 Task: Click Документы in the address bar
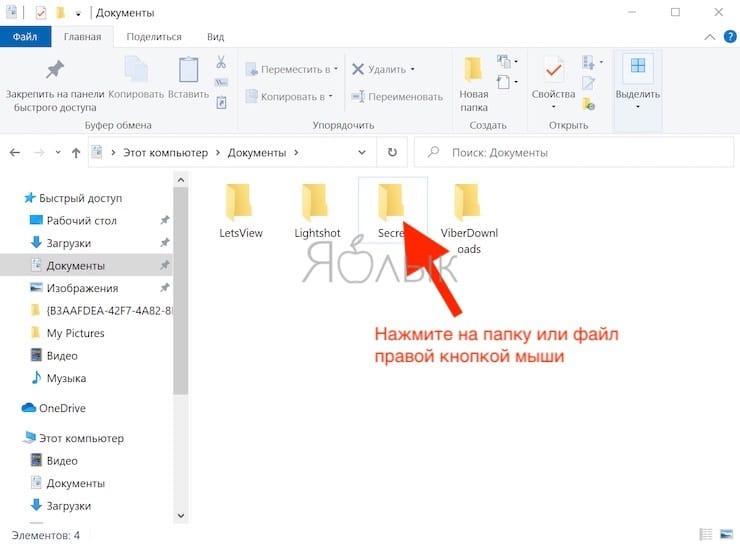click(x=257, y=152)
